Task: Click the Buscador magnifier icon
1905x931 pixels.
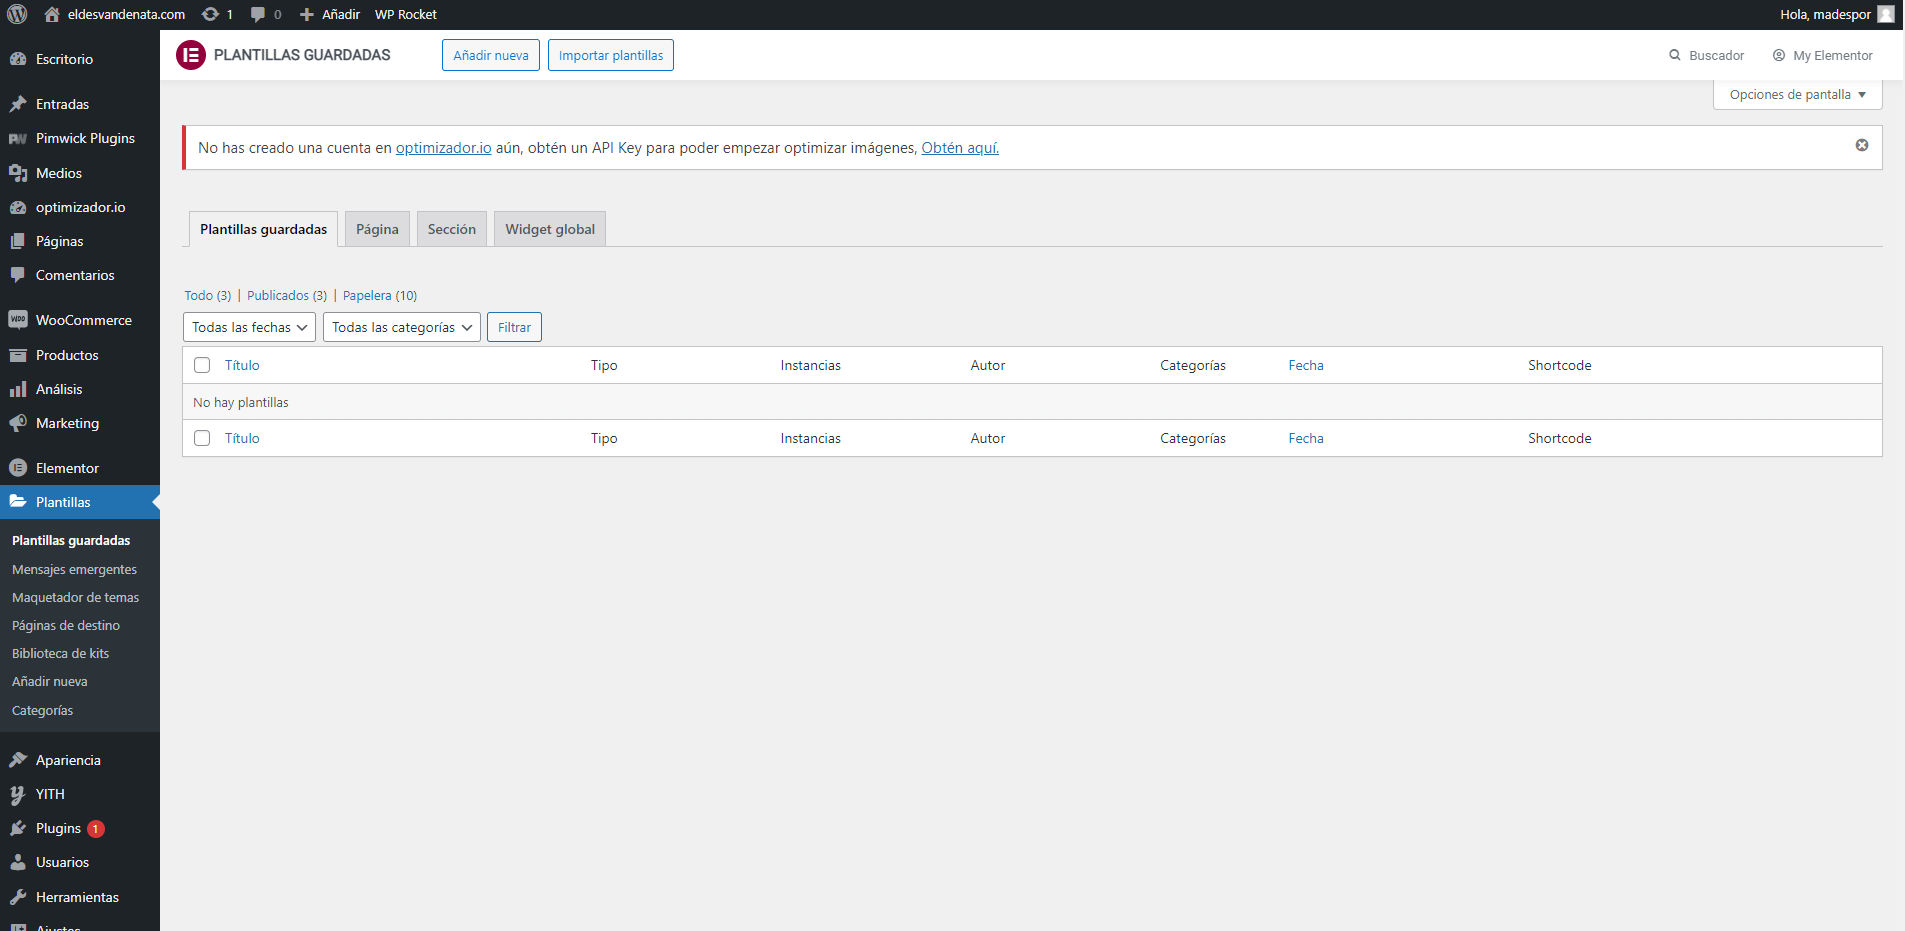Action: [1675, 55]
